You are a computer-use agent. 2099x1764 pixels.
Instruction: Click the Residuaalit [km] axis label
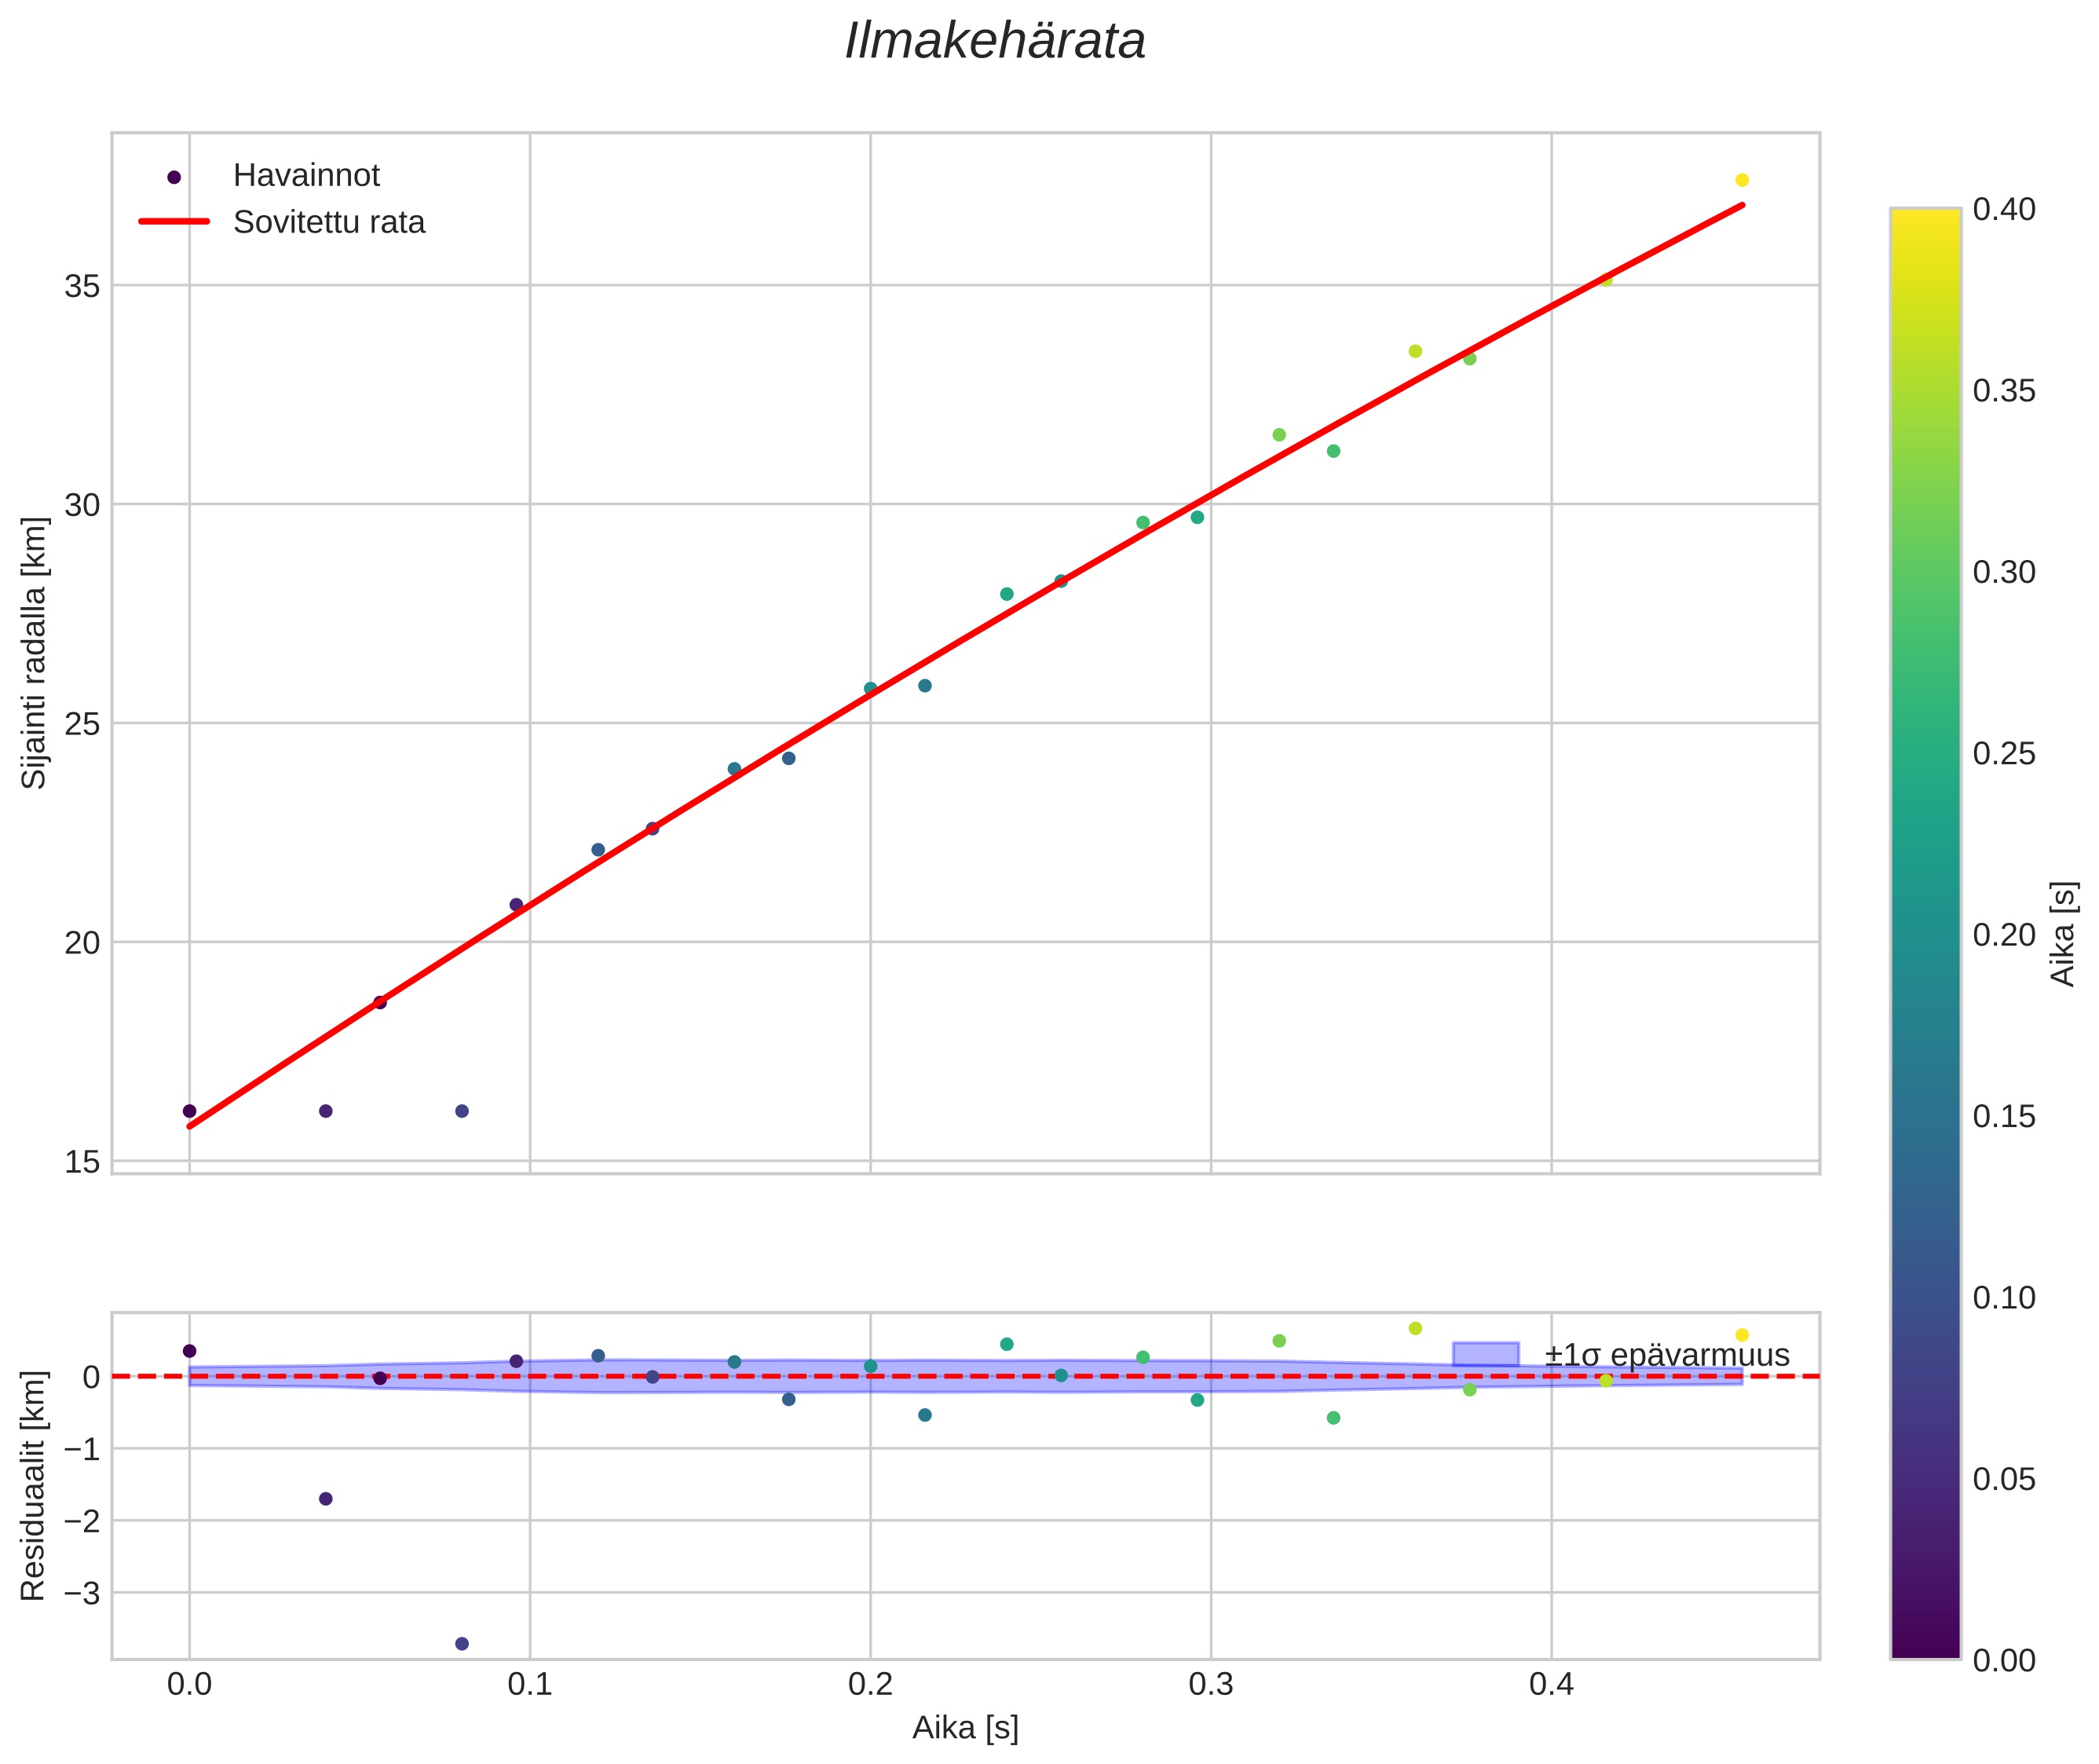tap(34, 1486)
